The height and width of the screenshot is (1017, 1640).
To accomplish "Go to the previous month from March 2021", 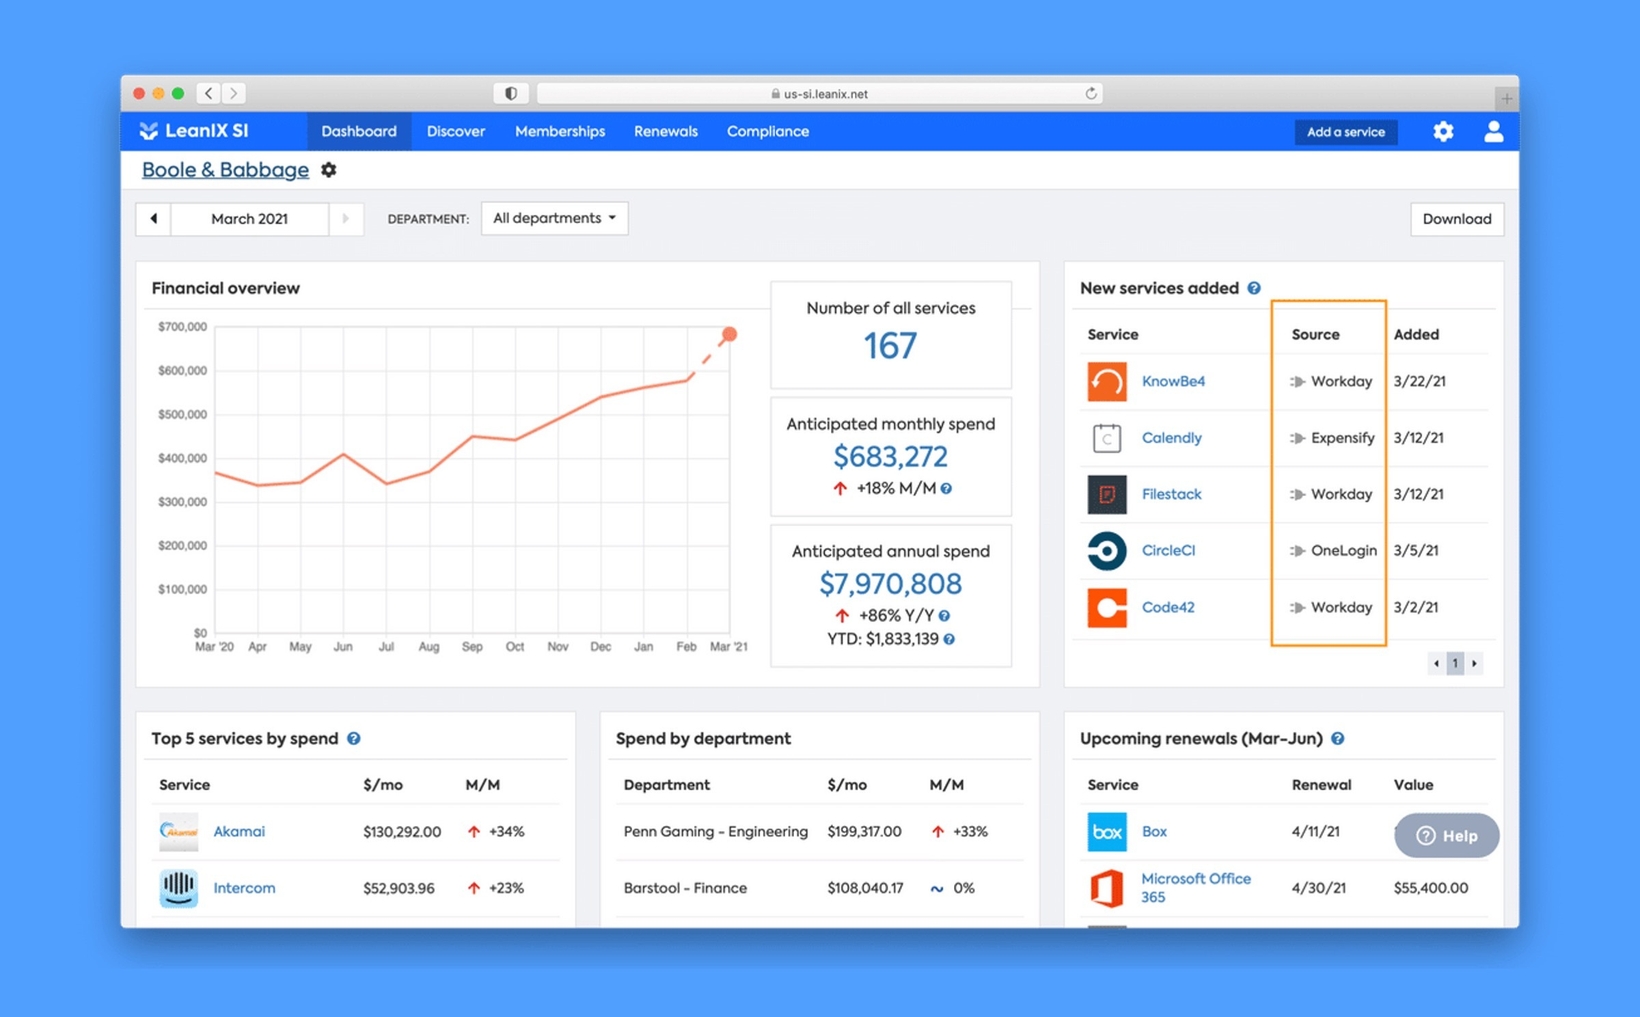I will [153, 219].
